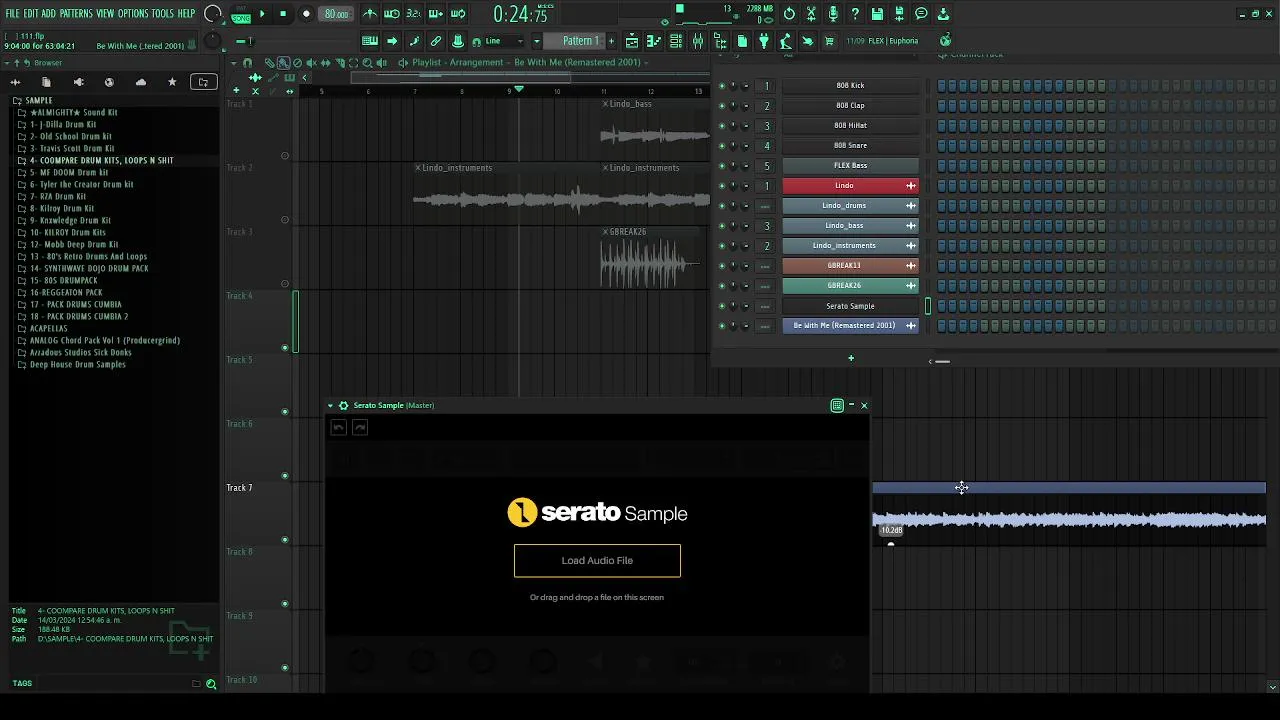The height and width of the screenshot is (720, 1280).
Task: Click the Play button in transport
Action: (x=262, y=14)
